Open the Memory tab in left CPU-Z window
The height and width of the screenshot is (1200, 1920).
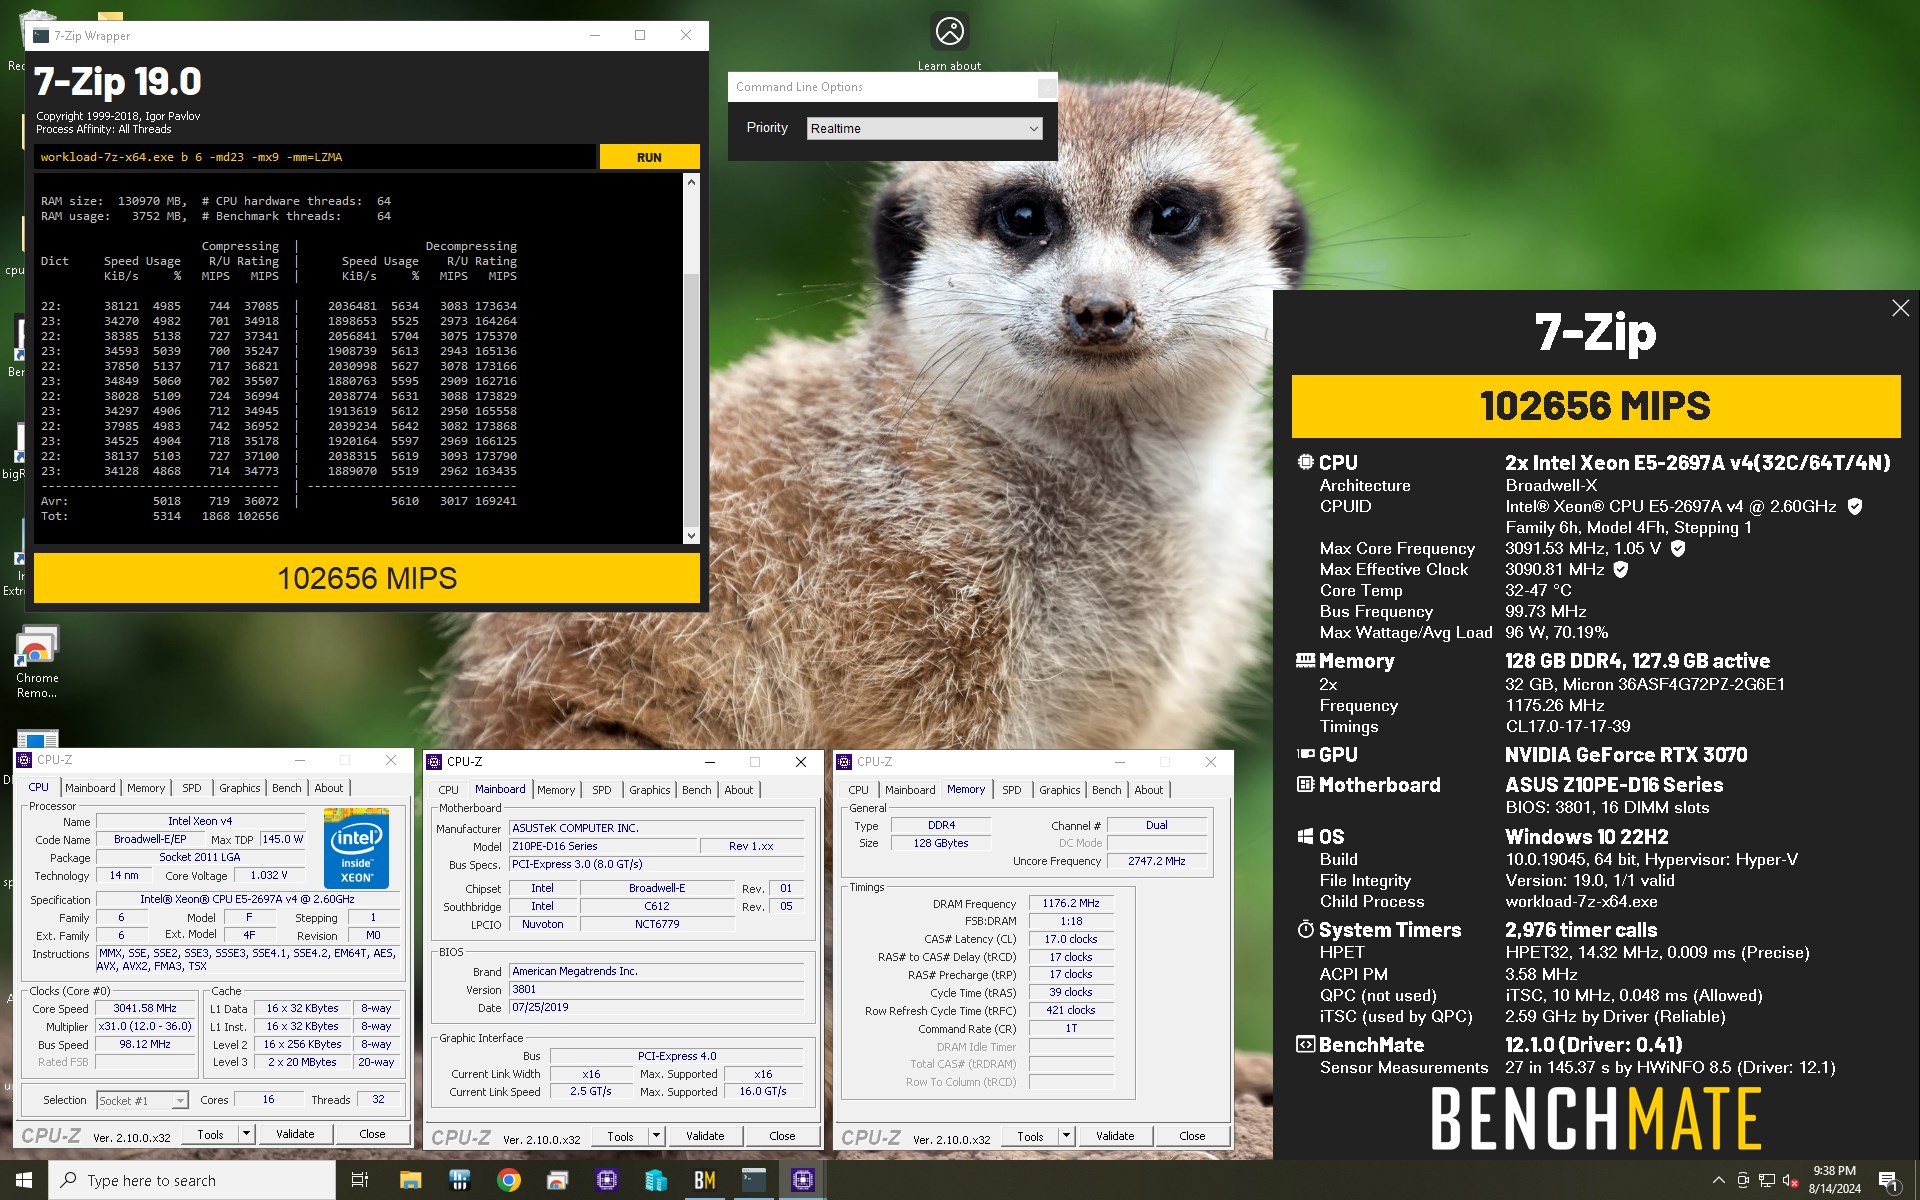(x=146, y=788)
